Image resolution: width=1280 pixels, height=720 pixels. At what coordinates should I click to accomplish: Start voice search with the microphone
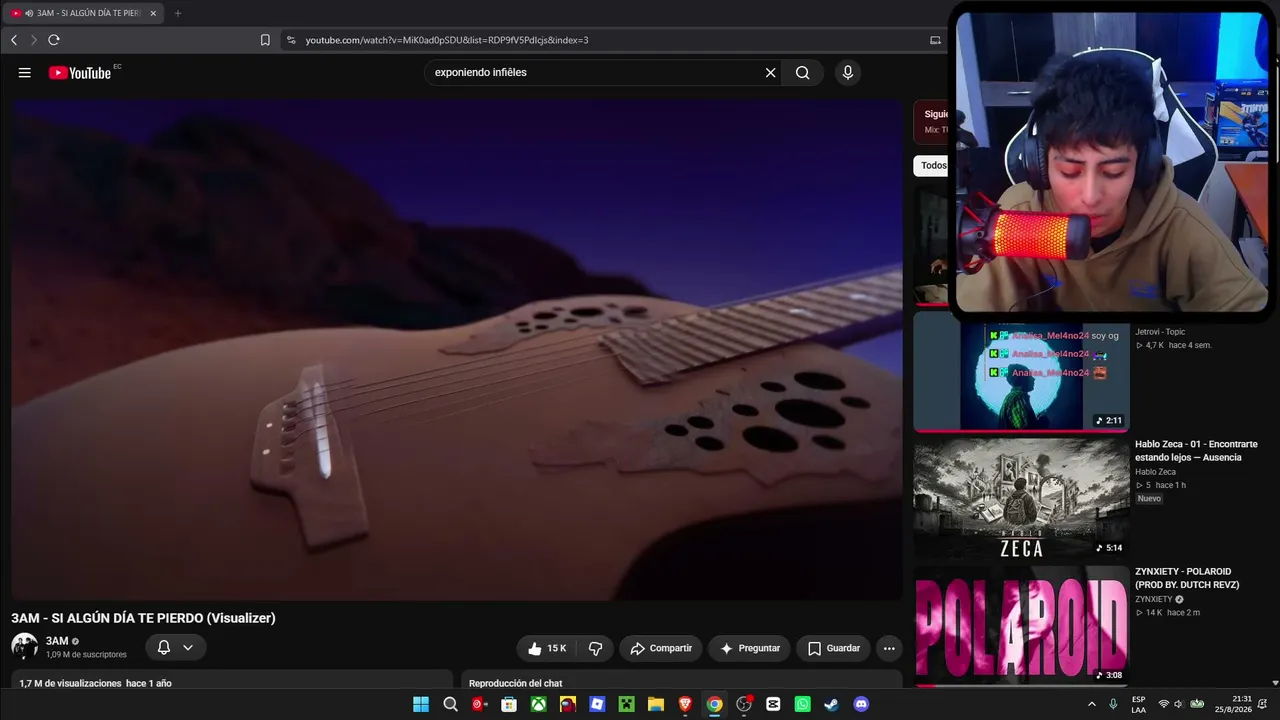tap(848, 72)
